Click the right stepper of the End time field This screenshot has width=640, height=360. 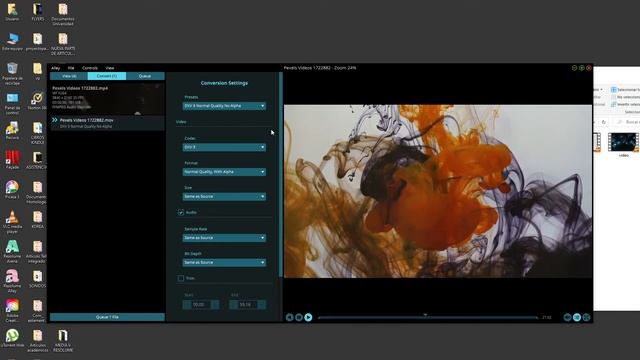262,305
